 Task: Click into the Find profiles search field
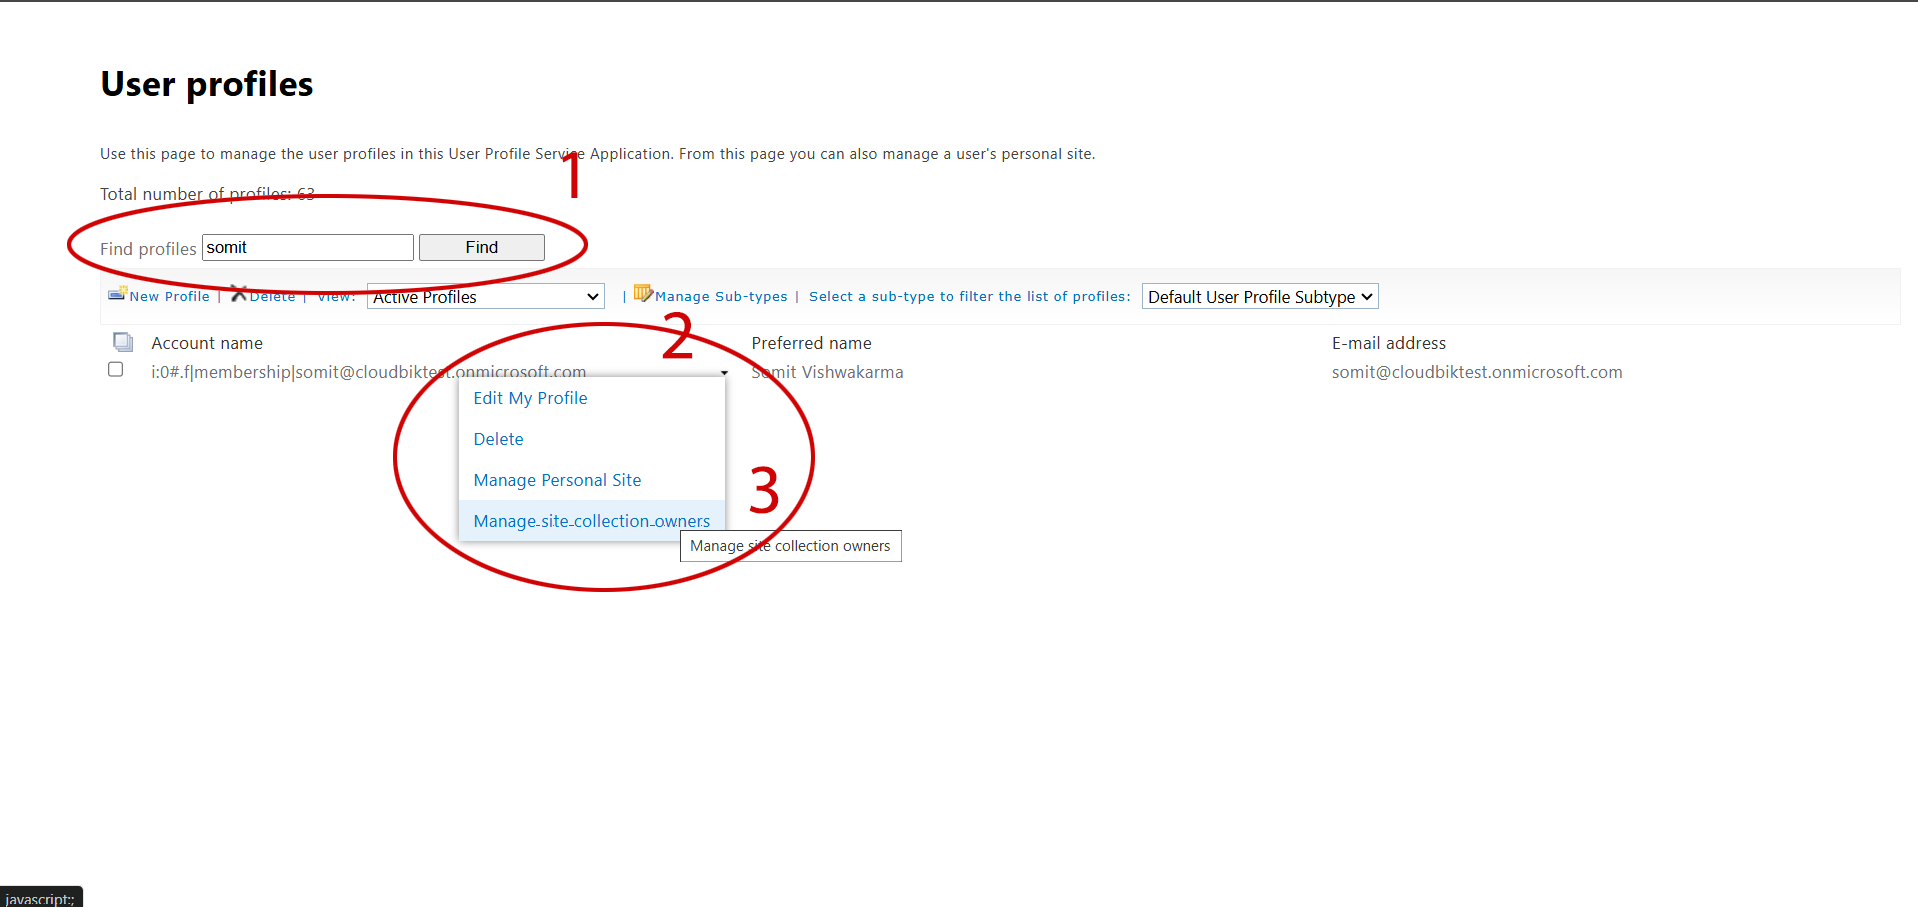(308, 247)
